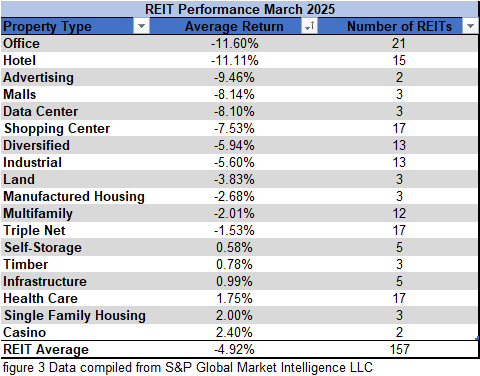The height and width of the screenshot is (376, 480).
Task: Select the Property Type header cell
Action: tap(75, 26)
